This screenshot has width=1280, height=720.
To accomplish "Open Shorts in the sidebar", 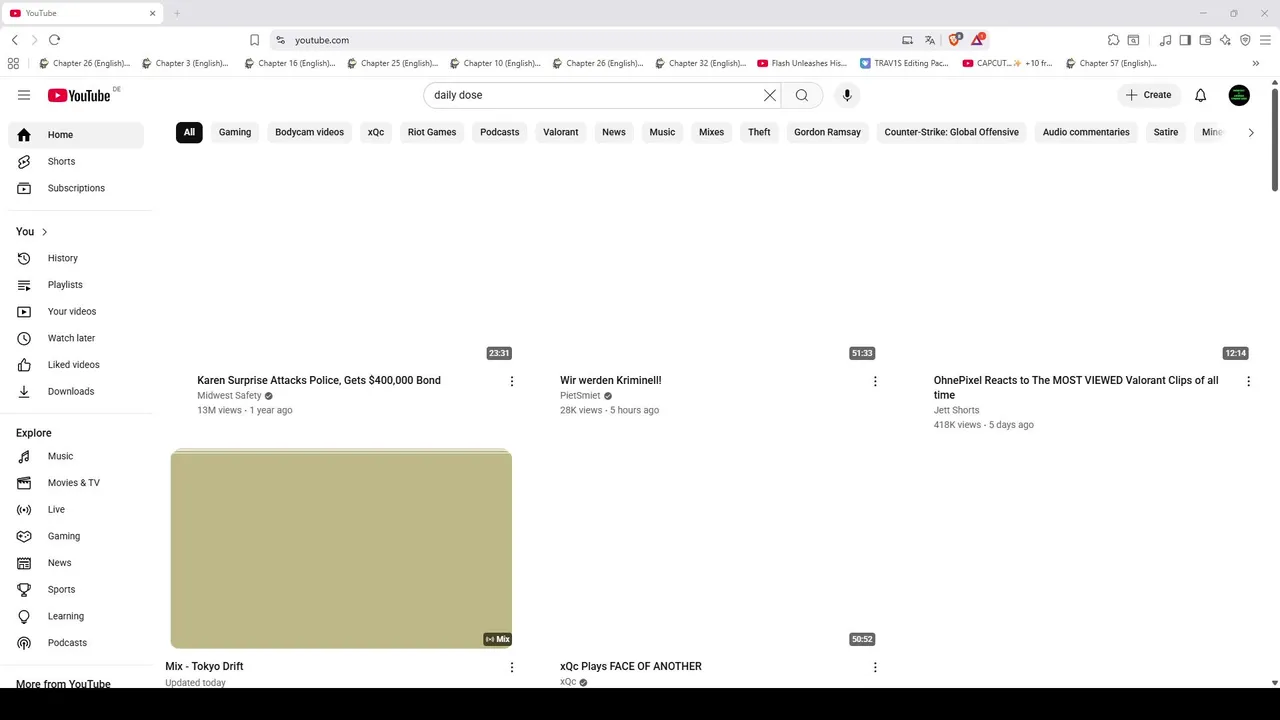I will tap(76, 161).
